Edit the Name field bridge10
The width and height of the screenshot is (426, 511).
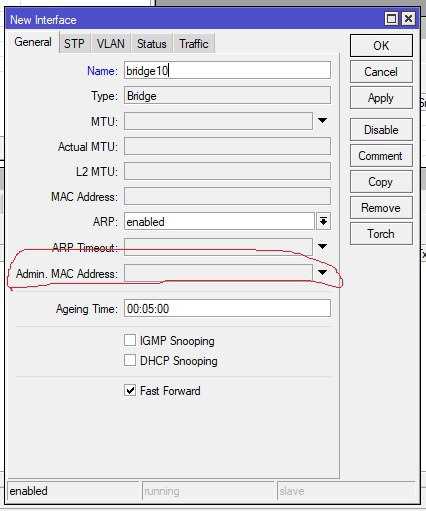227,70
